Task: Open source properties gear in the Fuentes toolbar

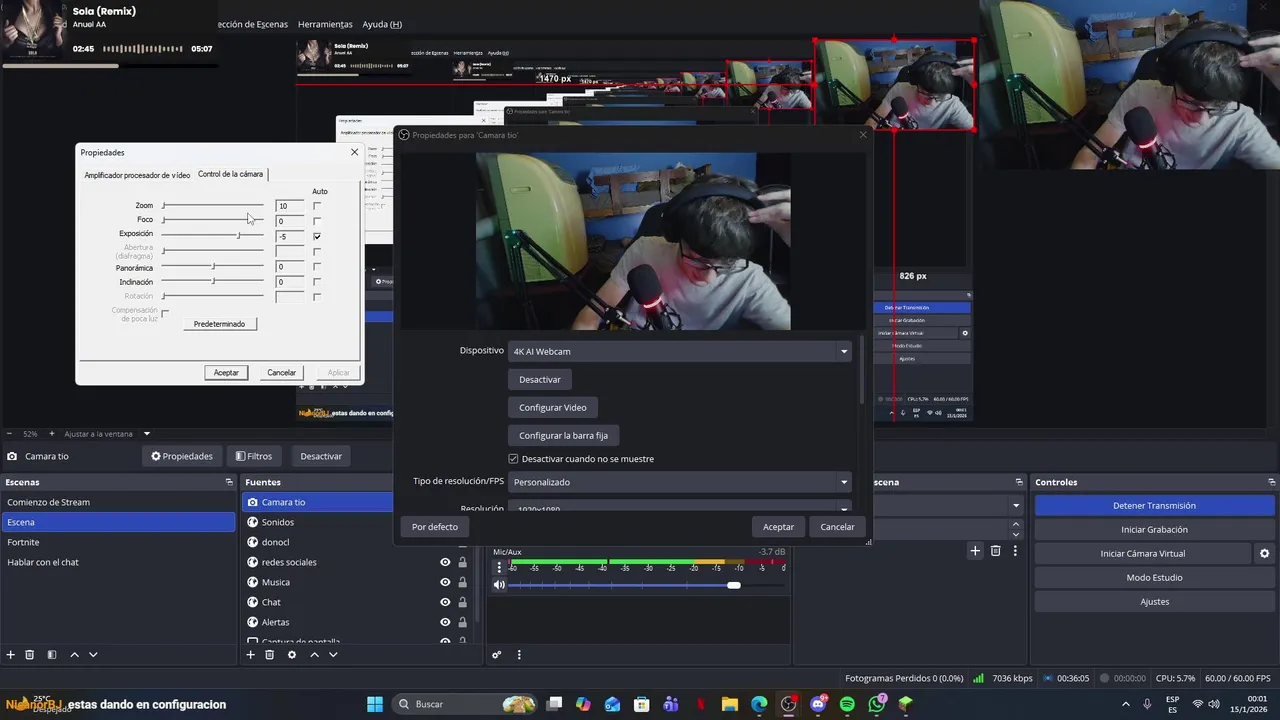Action: click(x=292, y=655)
